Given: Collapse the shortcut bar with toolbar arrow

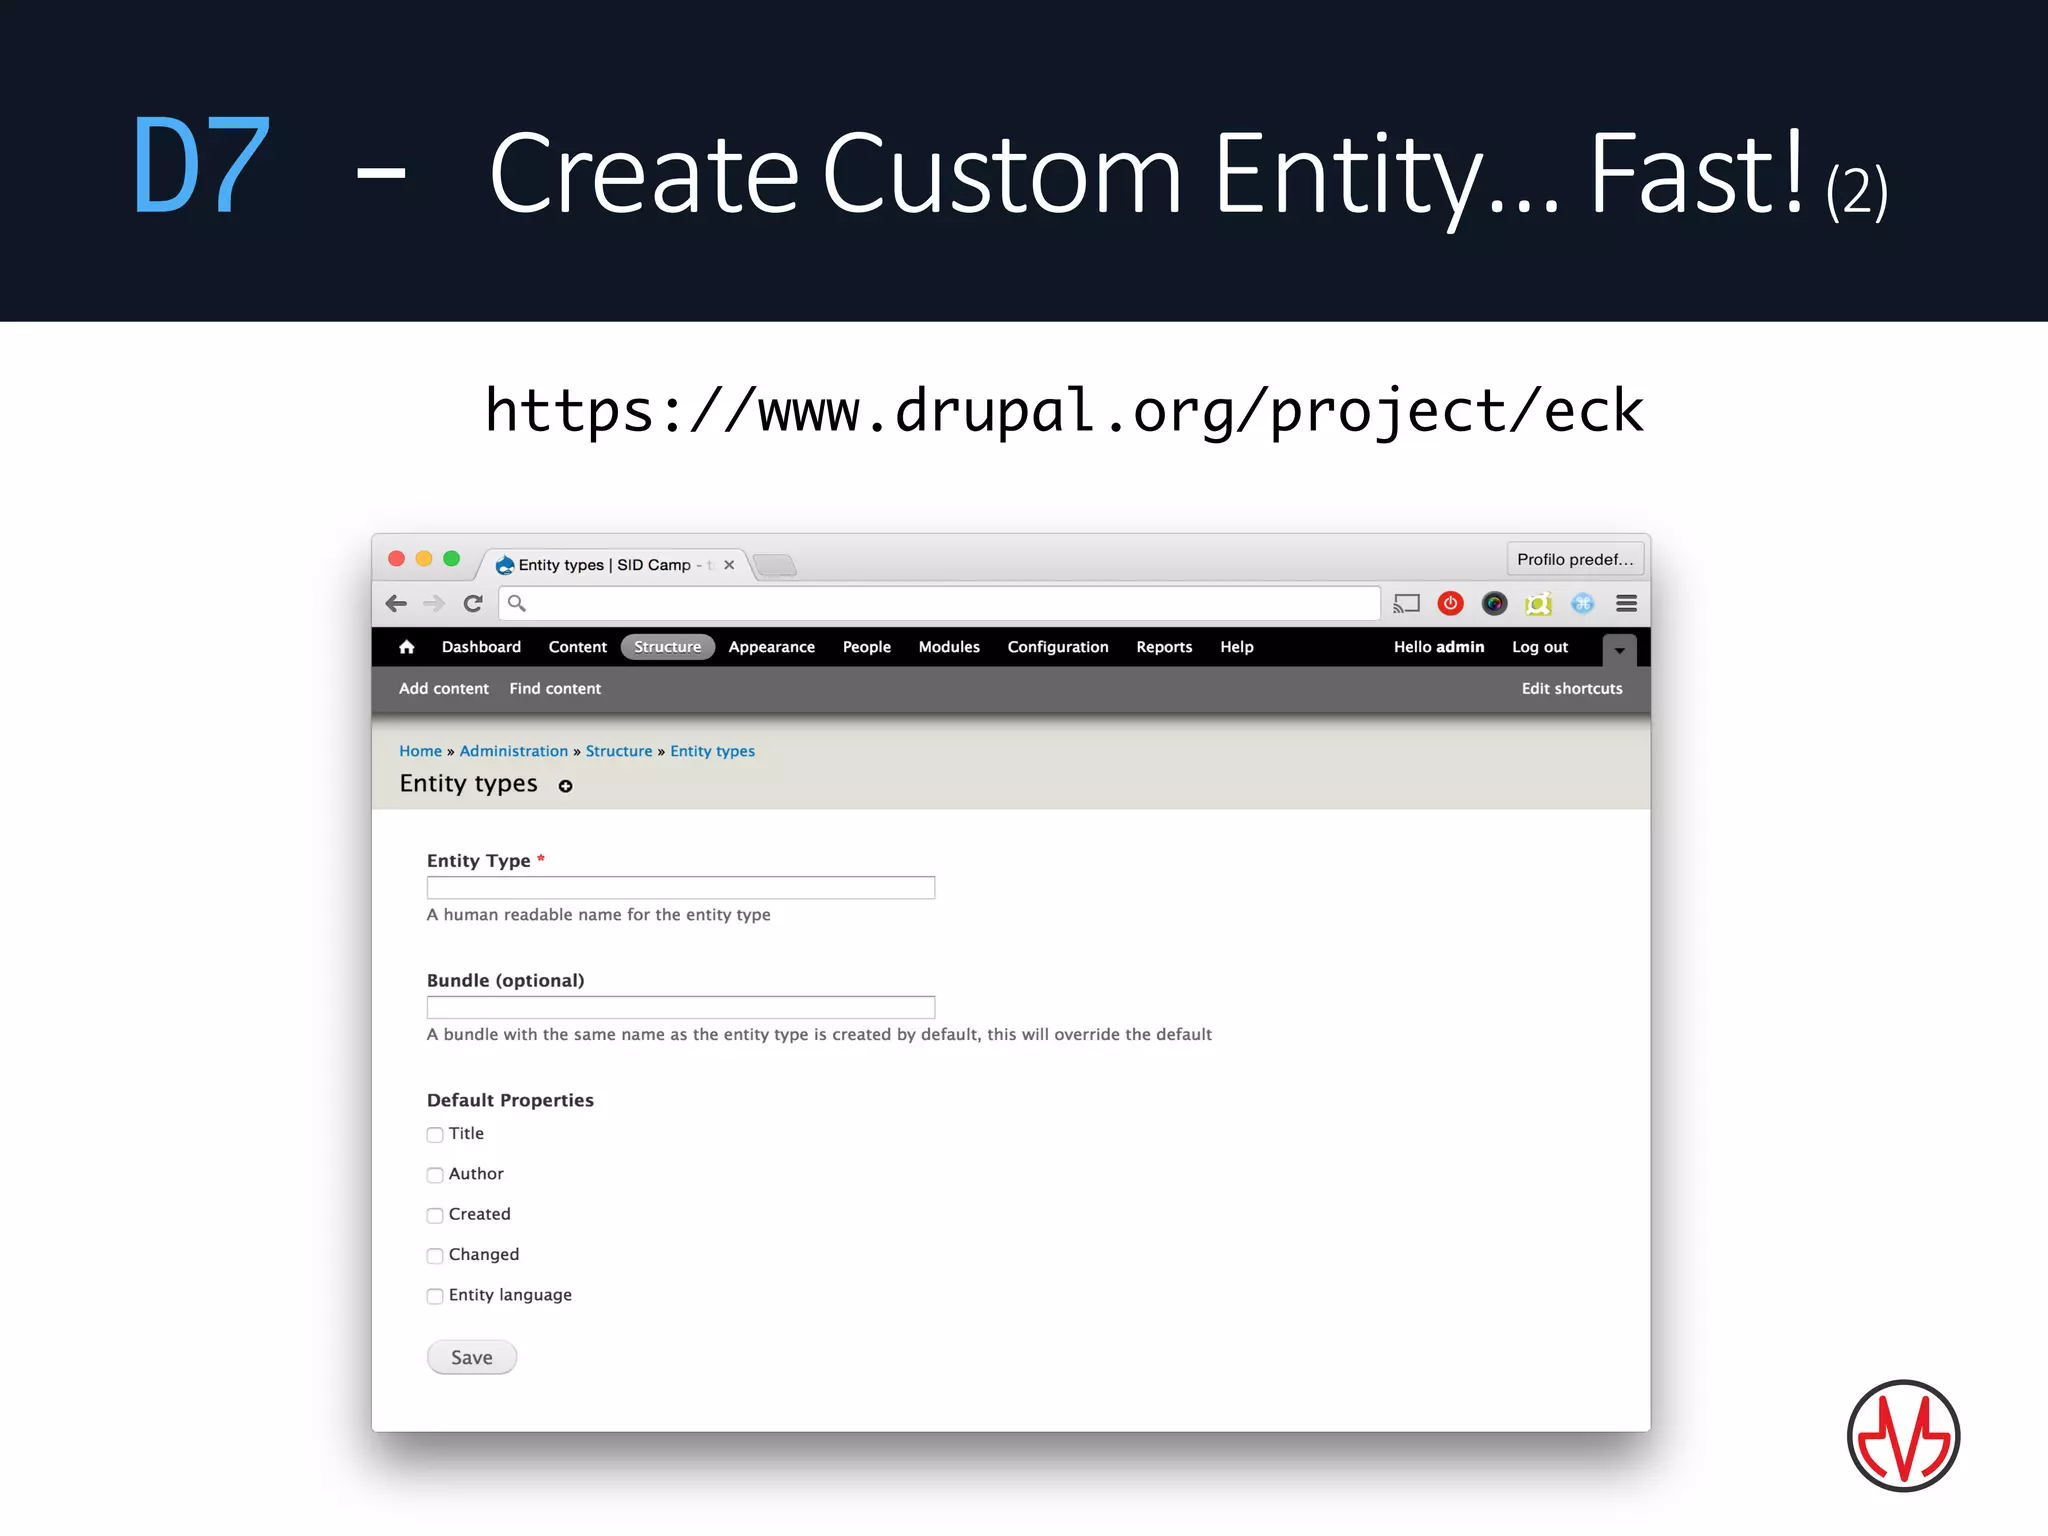Looking at the screenshot, I should (x=1619, y=650).
